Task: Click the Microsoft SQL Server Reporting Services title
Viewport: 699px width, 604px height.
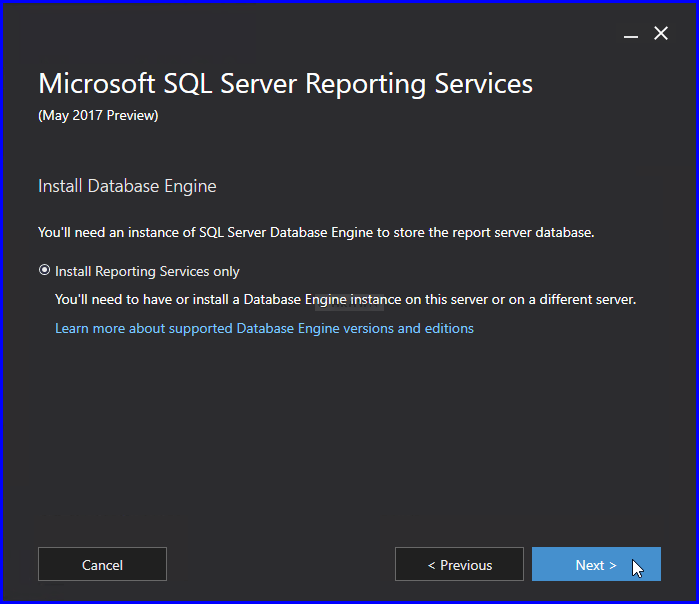Action: (285, 83)
